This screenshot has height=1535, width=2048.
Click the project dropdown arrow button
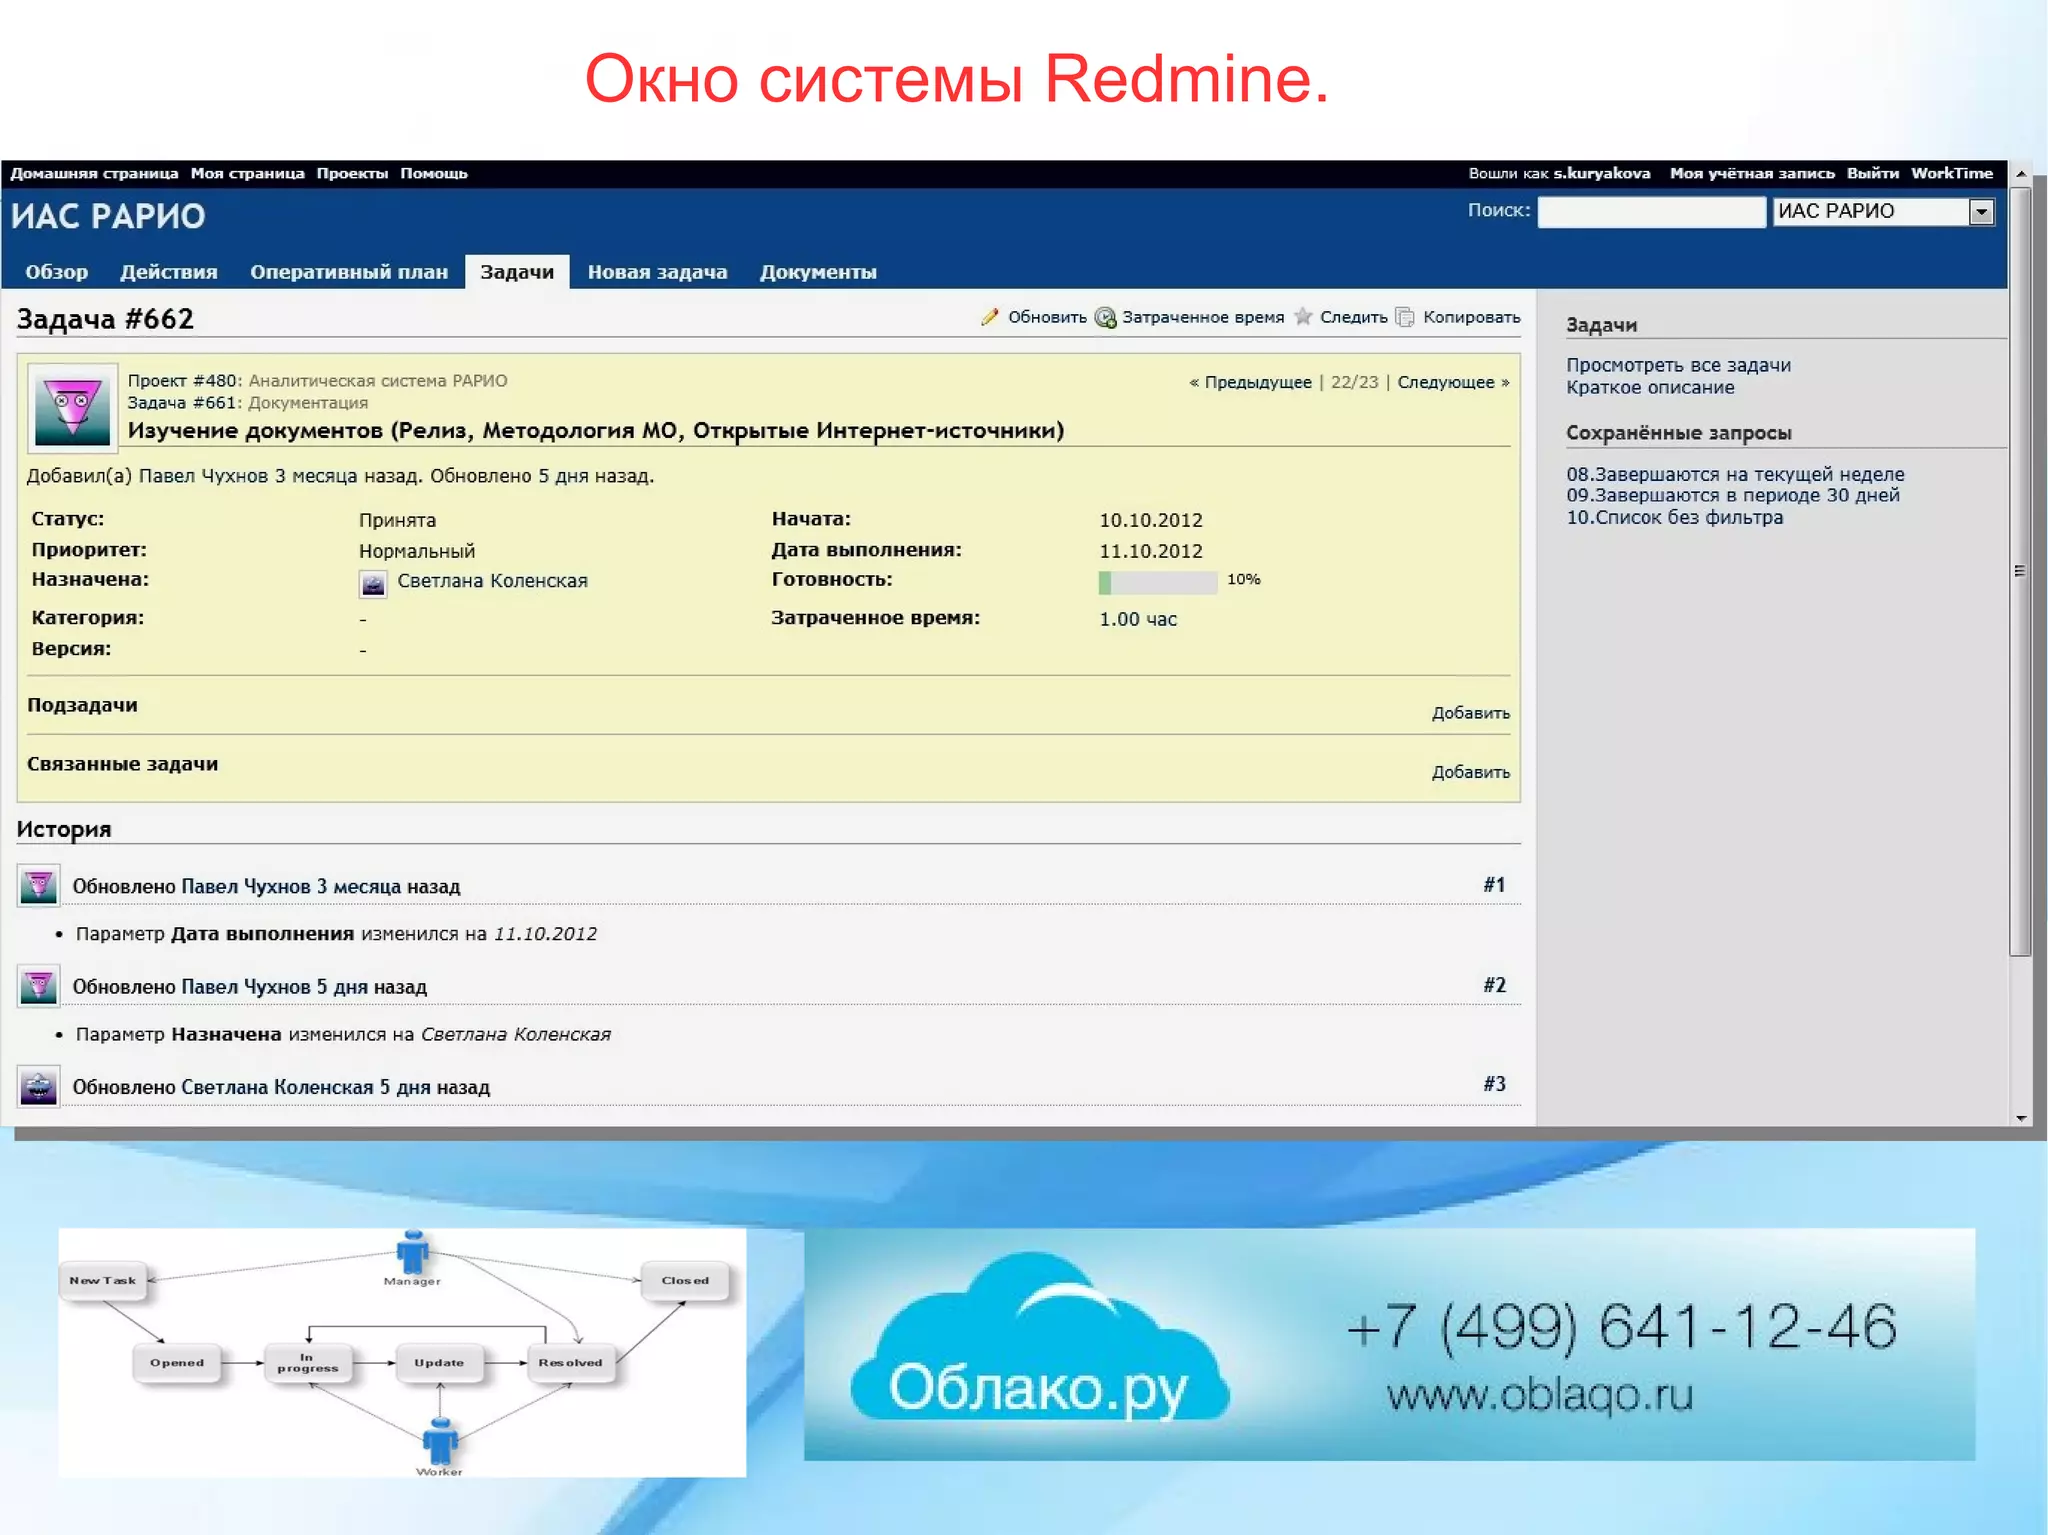pyautogui.click(x=1981, y=212)
